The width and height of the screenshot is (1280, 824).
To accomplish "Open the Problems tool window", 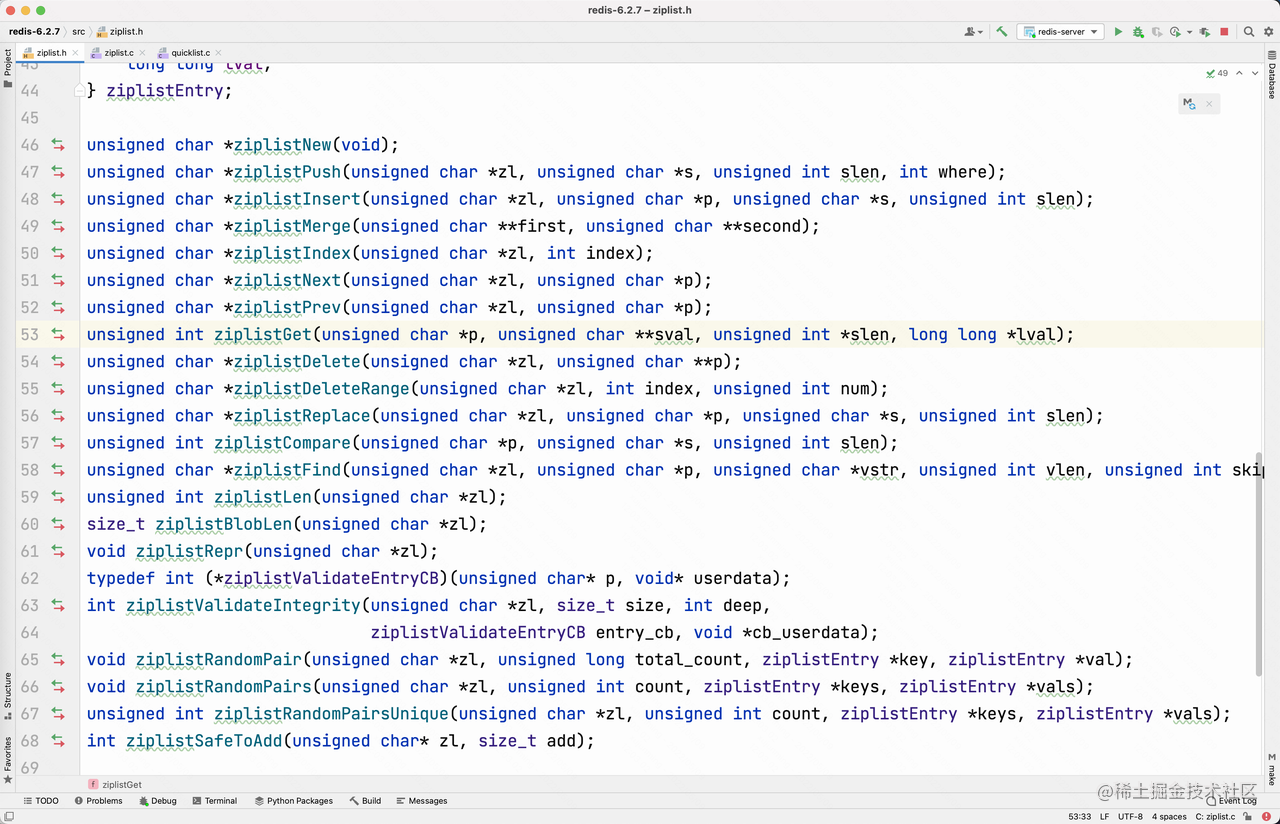I will tap(98, 801).
